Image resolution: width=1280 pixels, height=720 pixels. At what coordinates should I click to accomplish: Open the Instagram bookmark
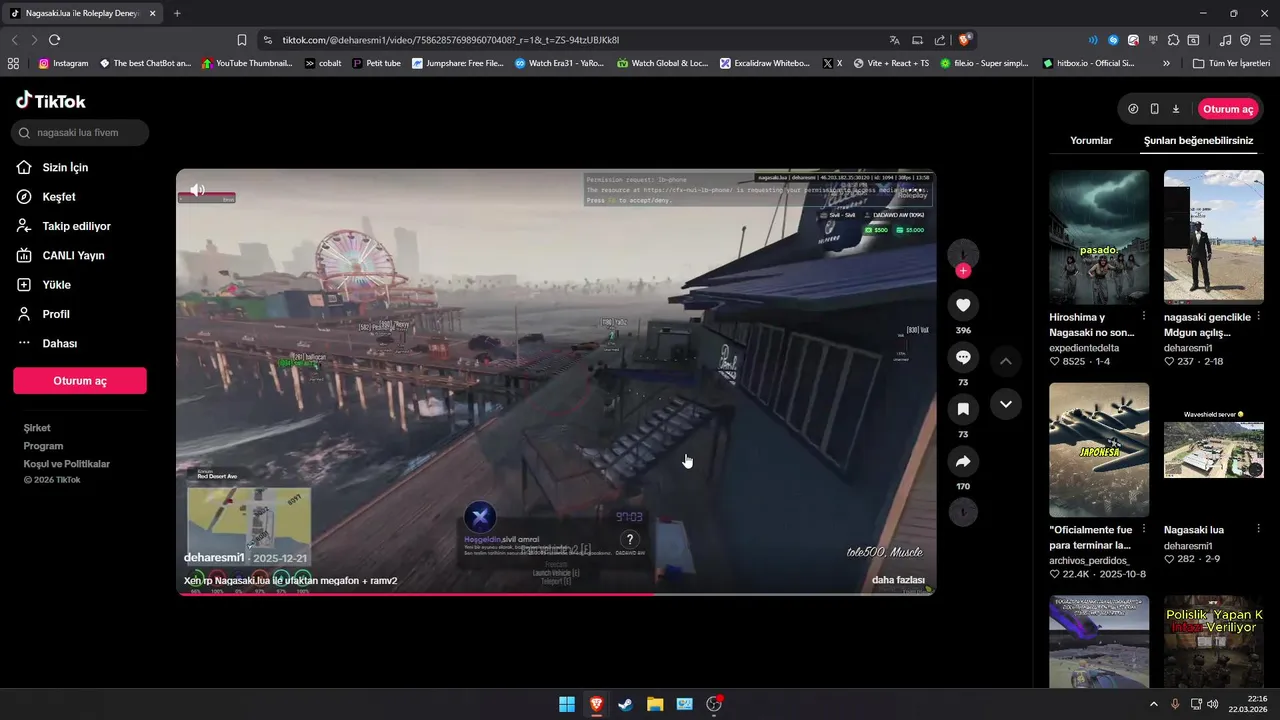point(63,63)
